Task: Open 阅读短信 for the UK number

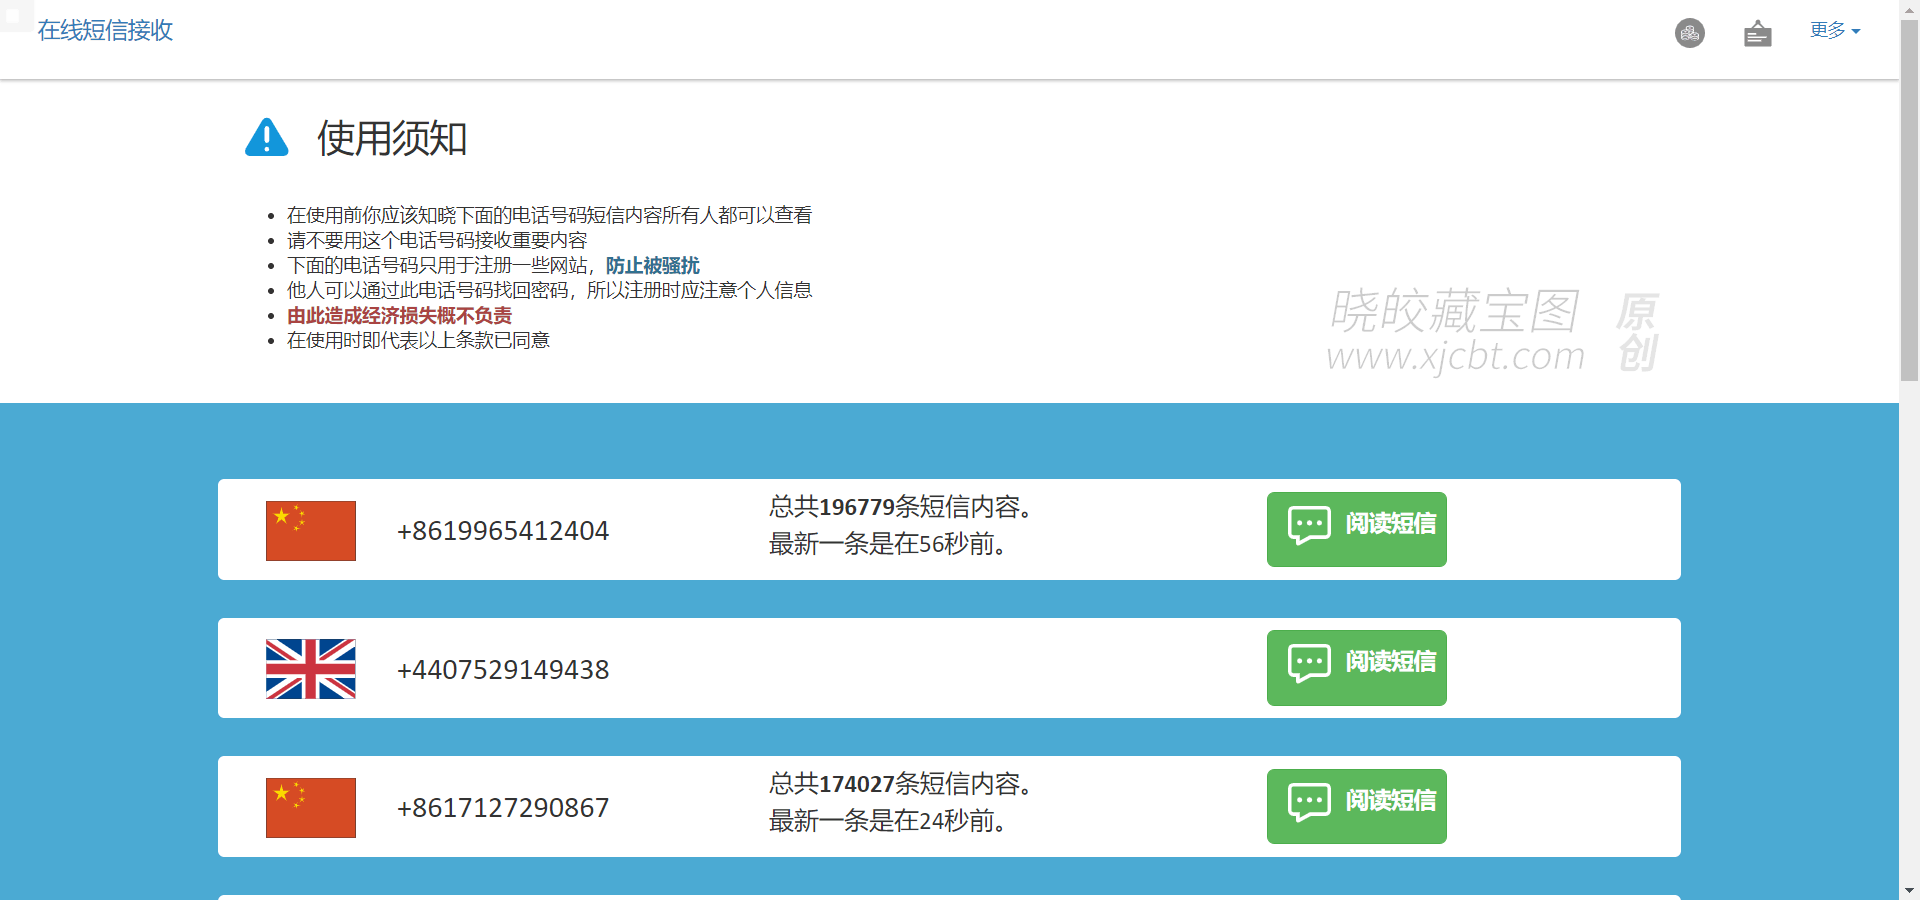Action: (1357, 668)
